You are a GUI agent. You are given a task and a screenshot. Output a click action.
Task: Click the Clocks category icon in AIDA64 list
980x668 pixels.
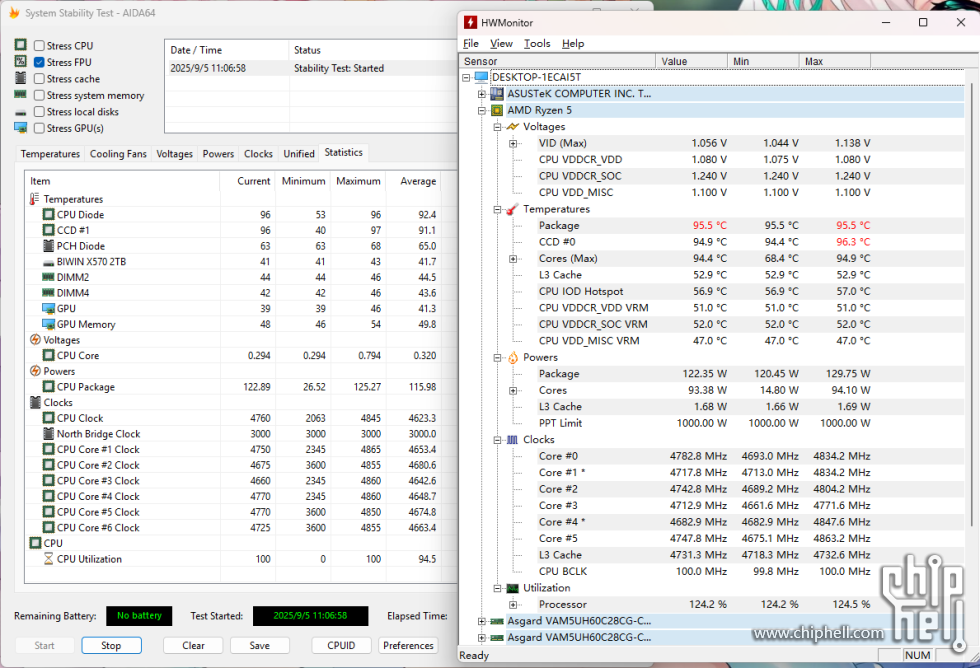point(35,402)
